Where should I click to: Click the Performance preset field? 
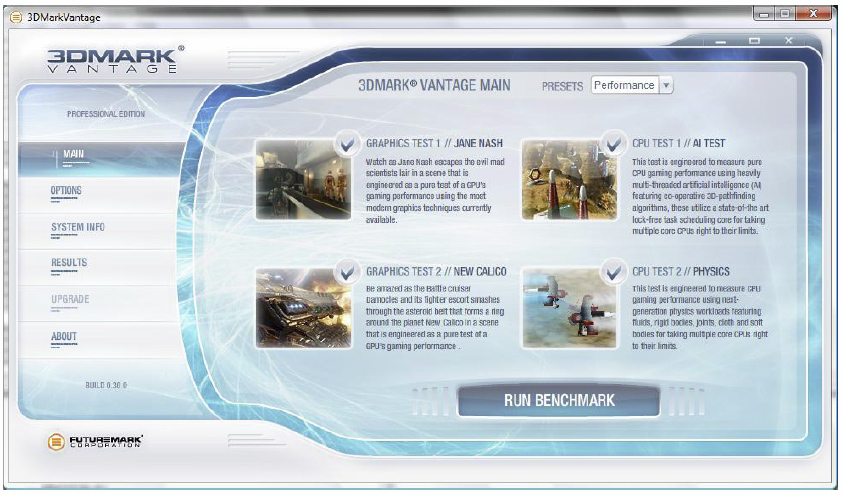625,85
